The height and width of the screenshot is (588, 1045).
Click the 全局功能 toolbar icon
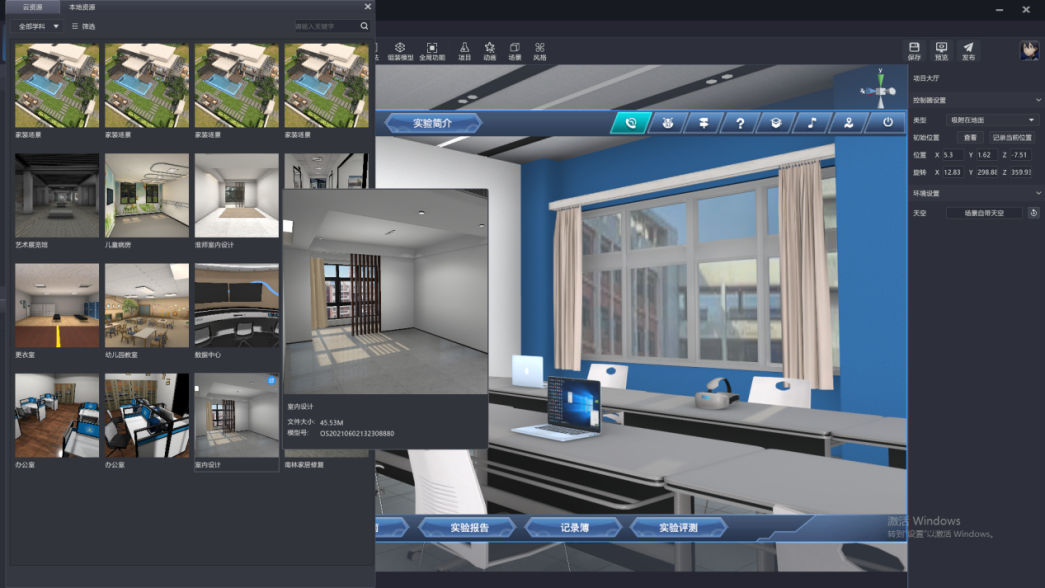click(x=432, y=51)
